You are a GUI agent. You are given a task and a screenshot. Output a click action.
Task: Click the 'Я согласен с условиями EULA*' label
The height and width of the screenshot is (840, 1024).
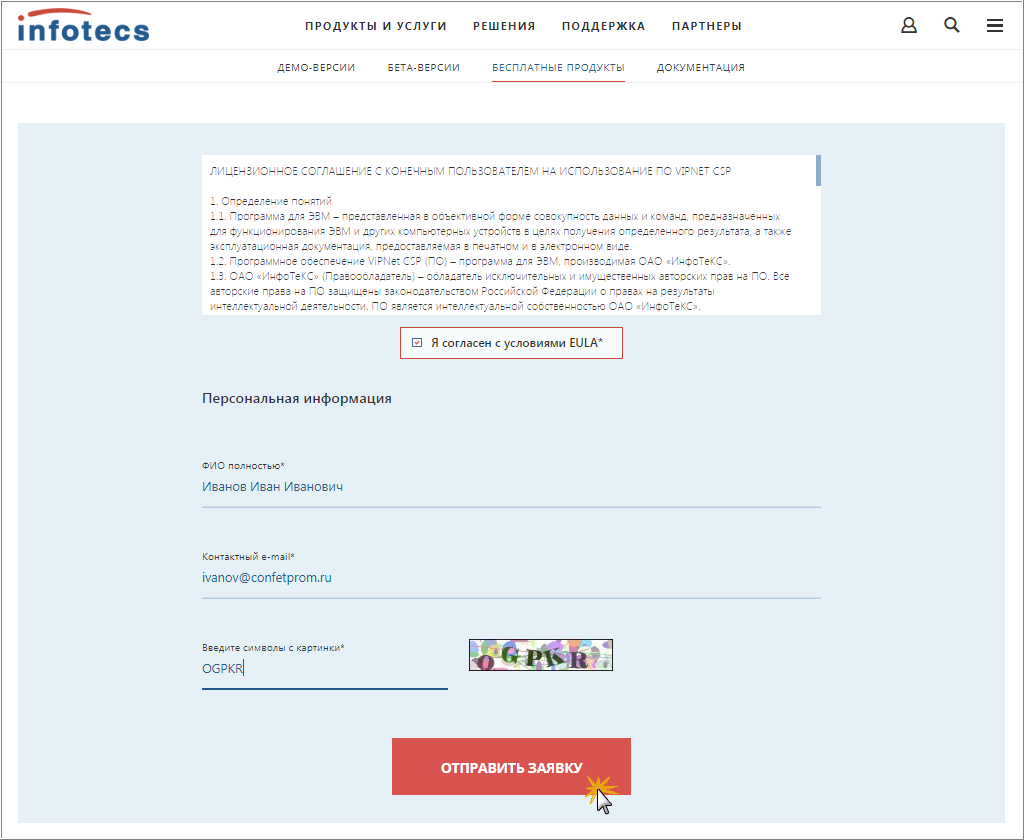coord(517,343)
